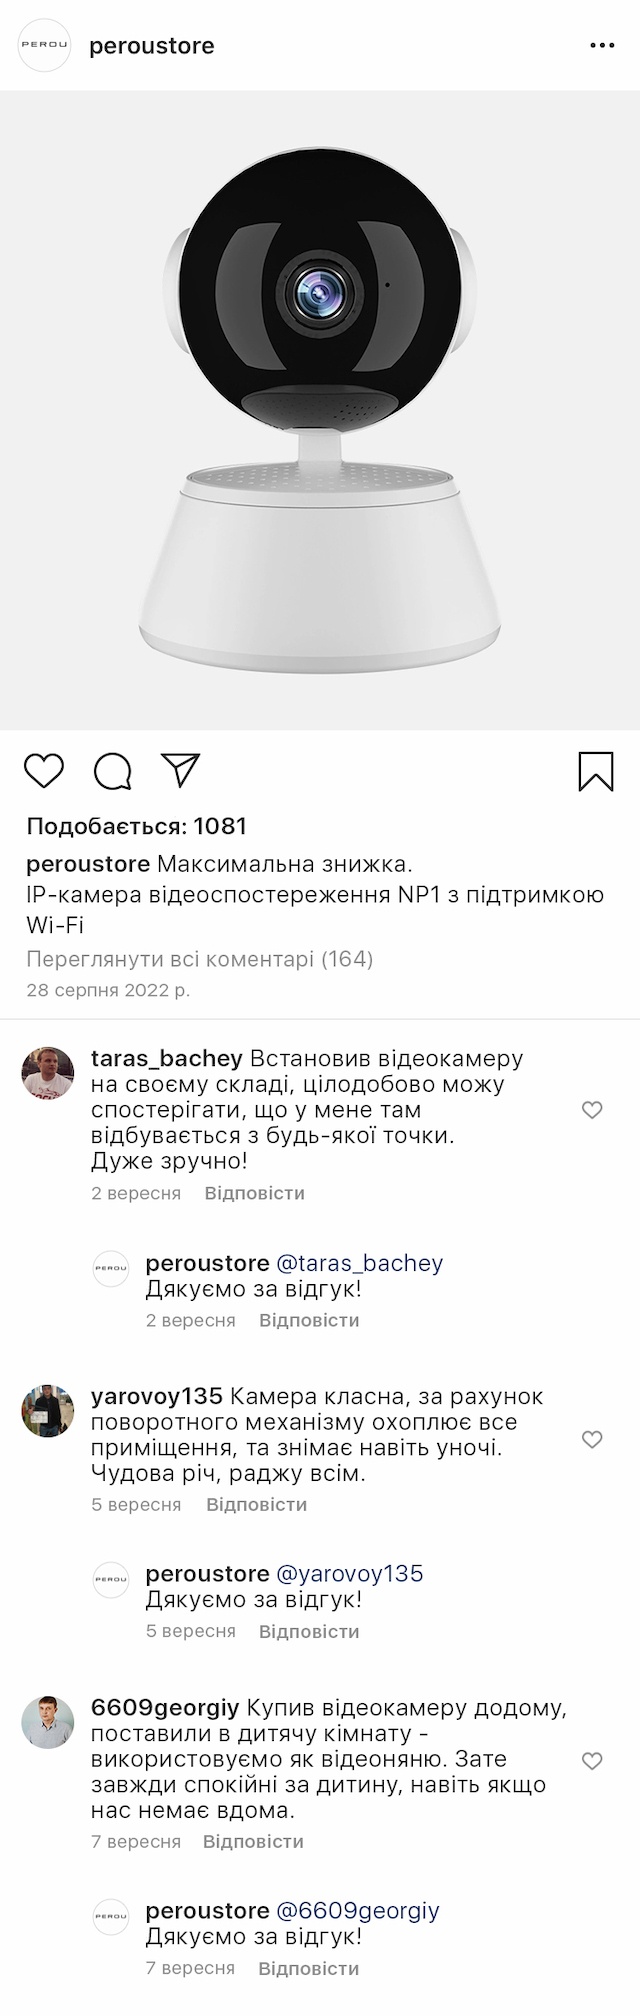The width and height of the screenshot is (640, 2016).
Task: Expand all 164 comments
Action: click(199, 959)
